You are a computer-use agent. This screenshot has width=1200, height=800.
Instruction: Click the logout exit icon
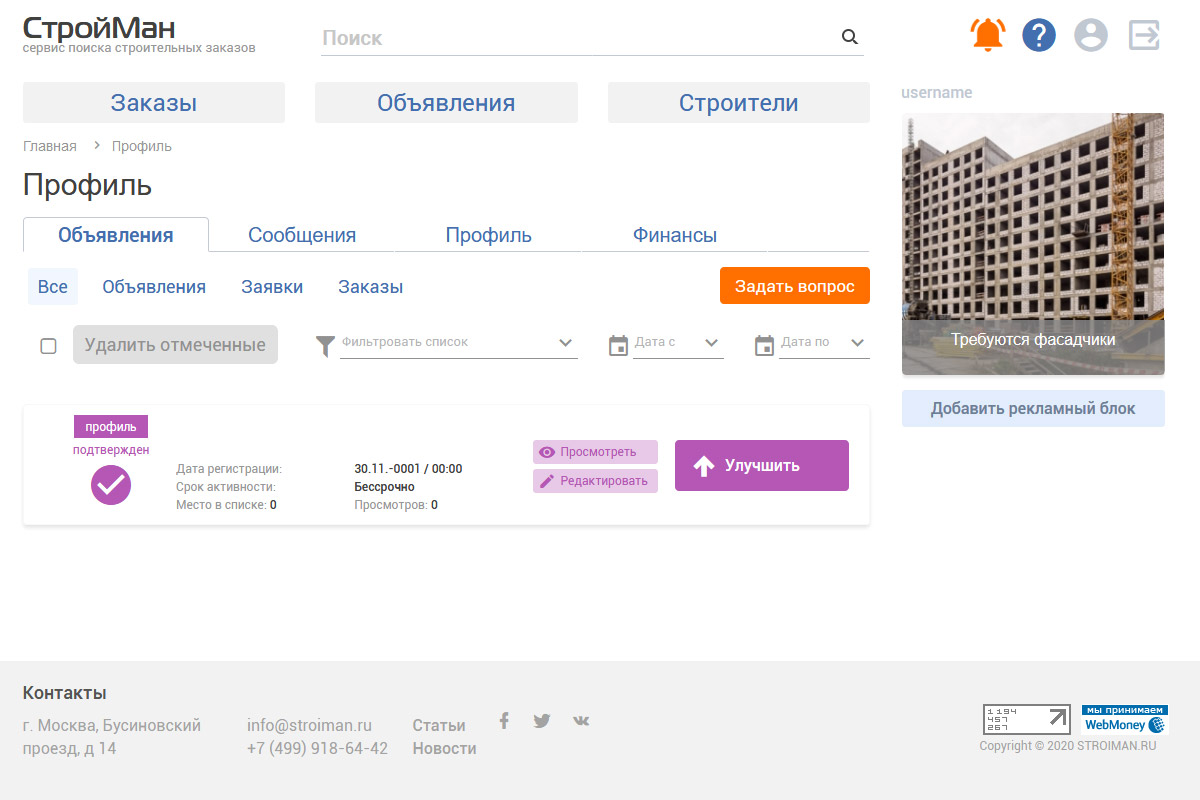[1144, 36]
